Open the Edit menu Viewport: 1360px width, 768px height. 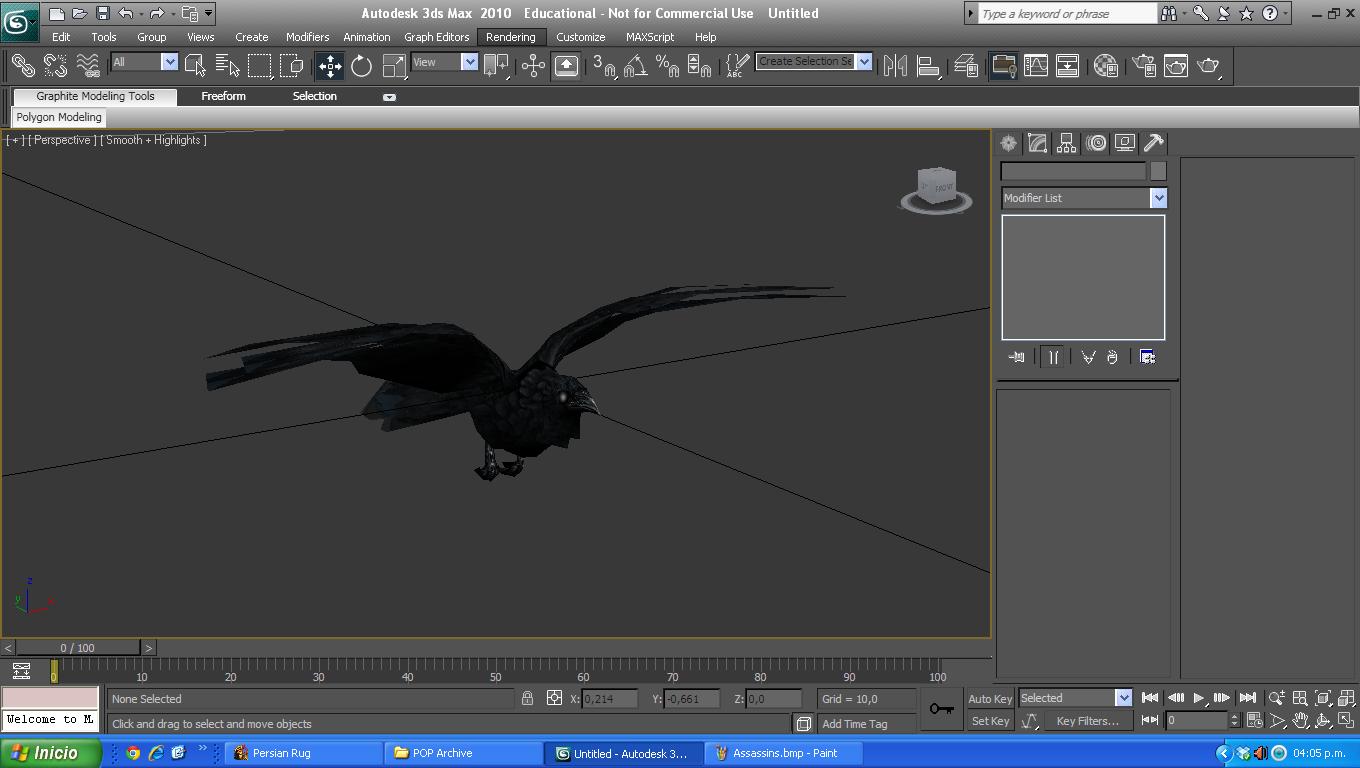(61, 37)
